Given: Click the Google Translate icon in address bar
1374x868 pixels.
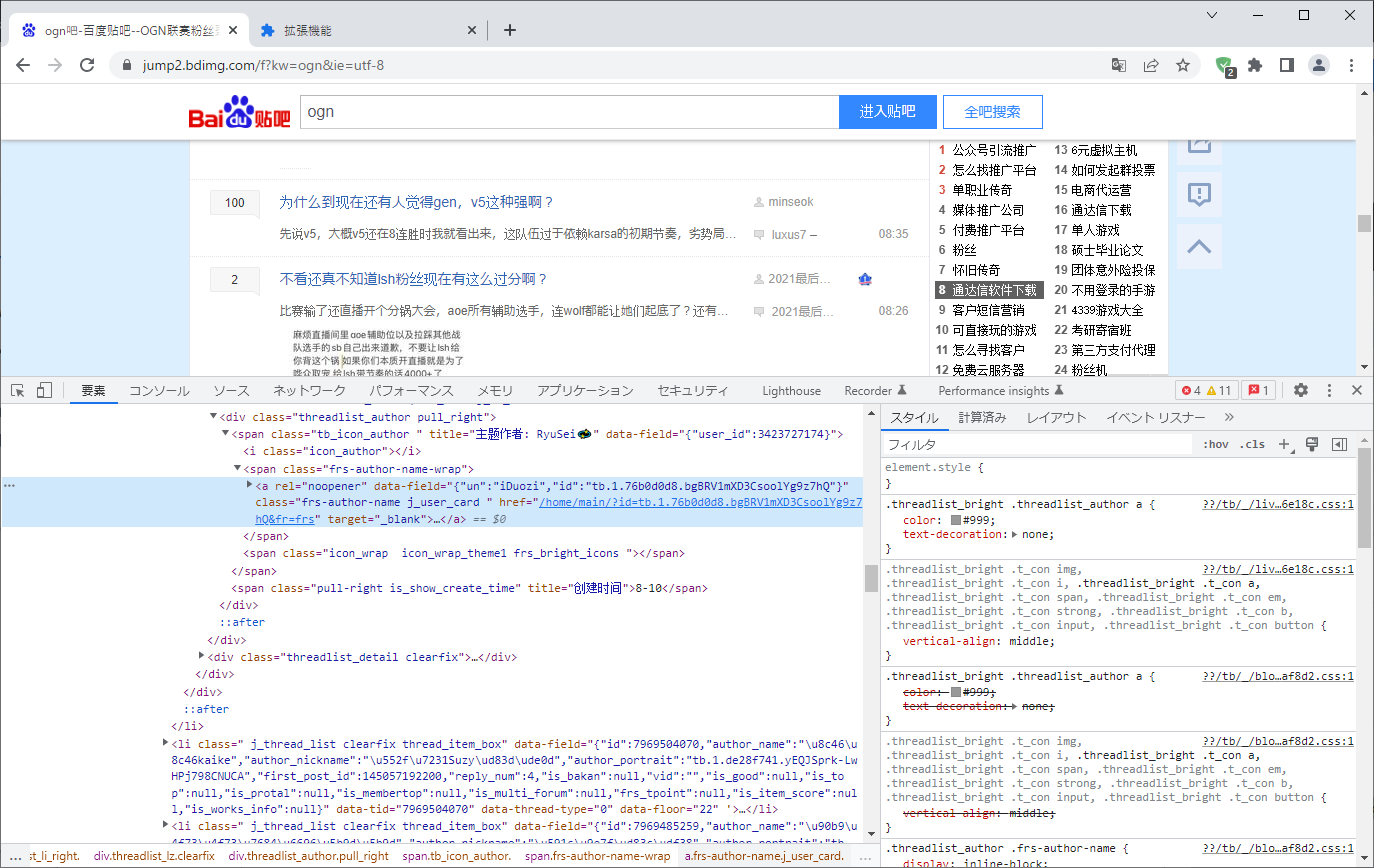Looking at the screenshot, I should (1119, 63).
